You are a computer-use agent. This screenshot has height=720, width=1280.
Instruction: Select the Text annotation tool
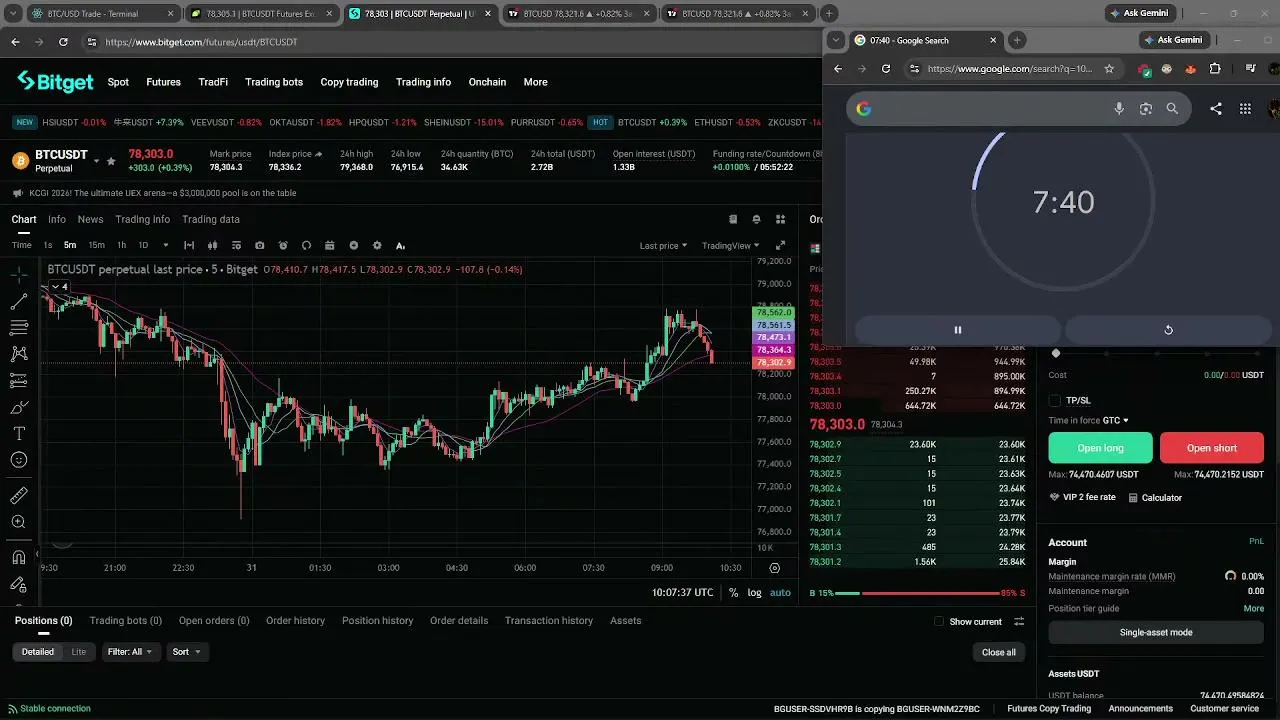click(x=18, y=434)
